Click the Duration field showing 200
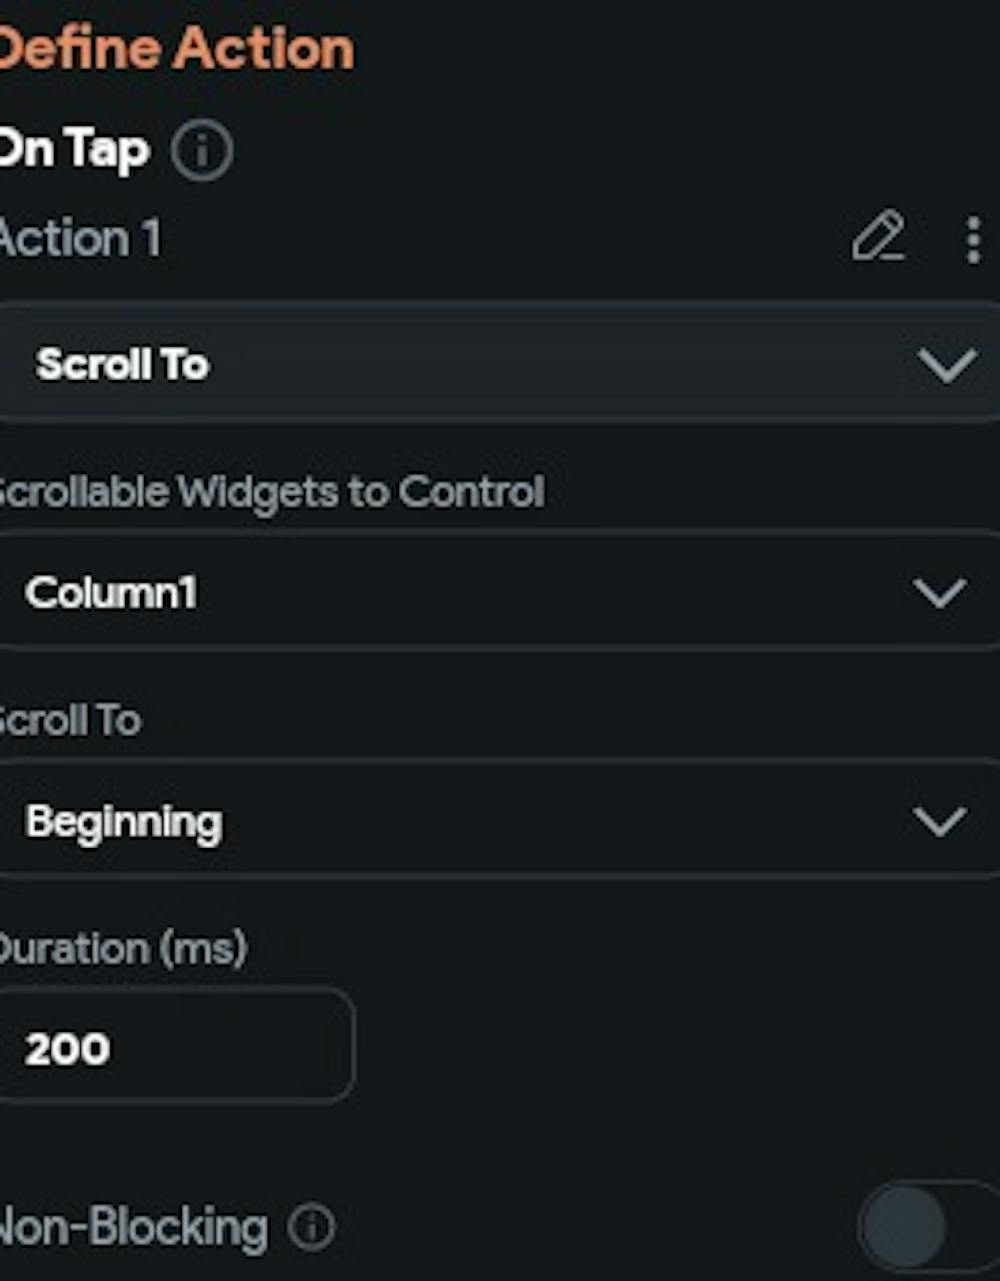This screenshot has width=1000, height=1281. pos(176,1048)
